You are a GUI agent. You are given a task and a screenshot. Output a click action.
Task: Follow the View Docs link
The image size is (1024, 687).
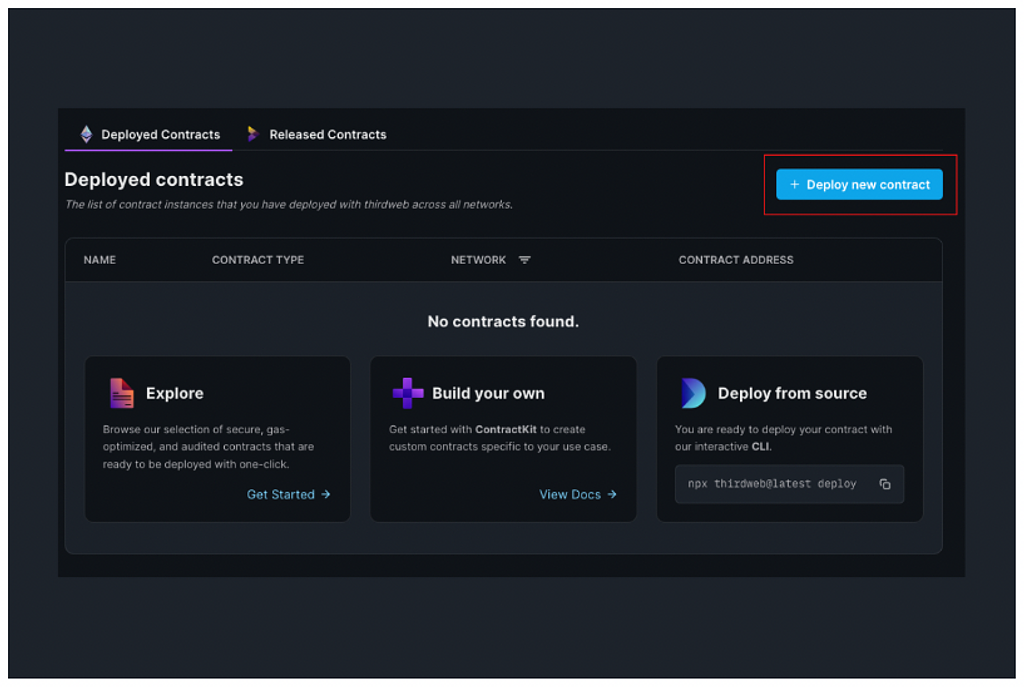point(570,495)
